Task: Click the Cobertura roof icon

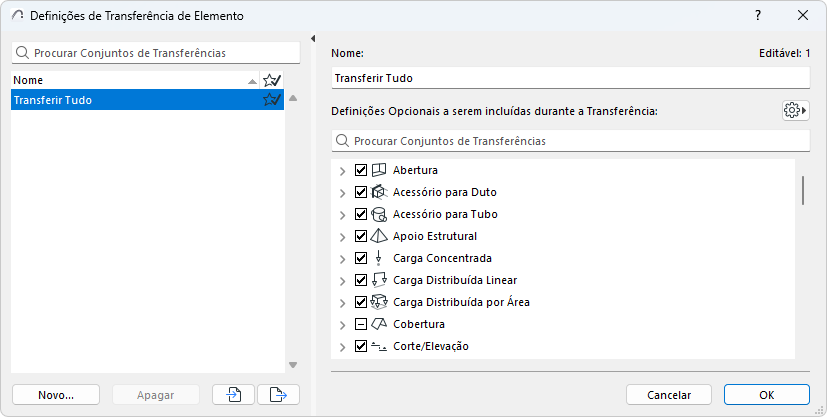Action: pos(379,324)
